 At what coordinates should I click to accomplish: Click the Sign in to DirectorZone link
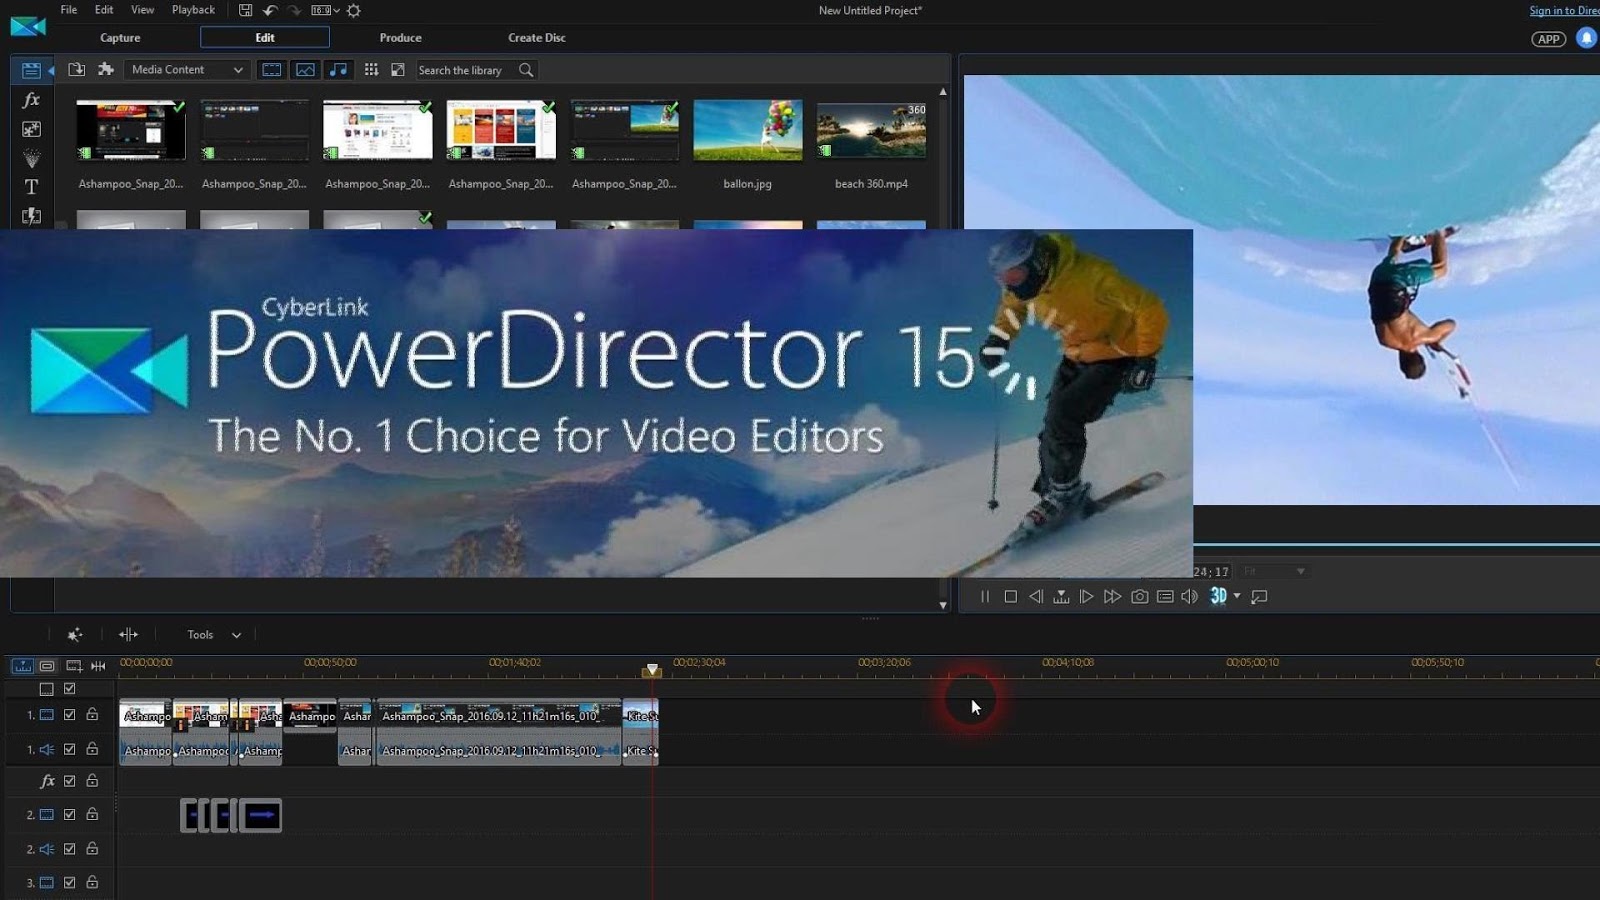coord(1565,9)
